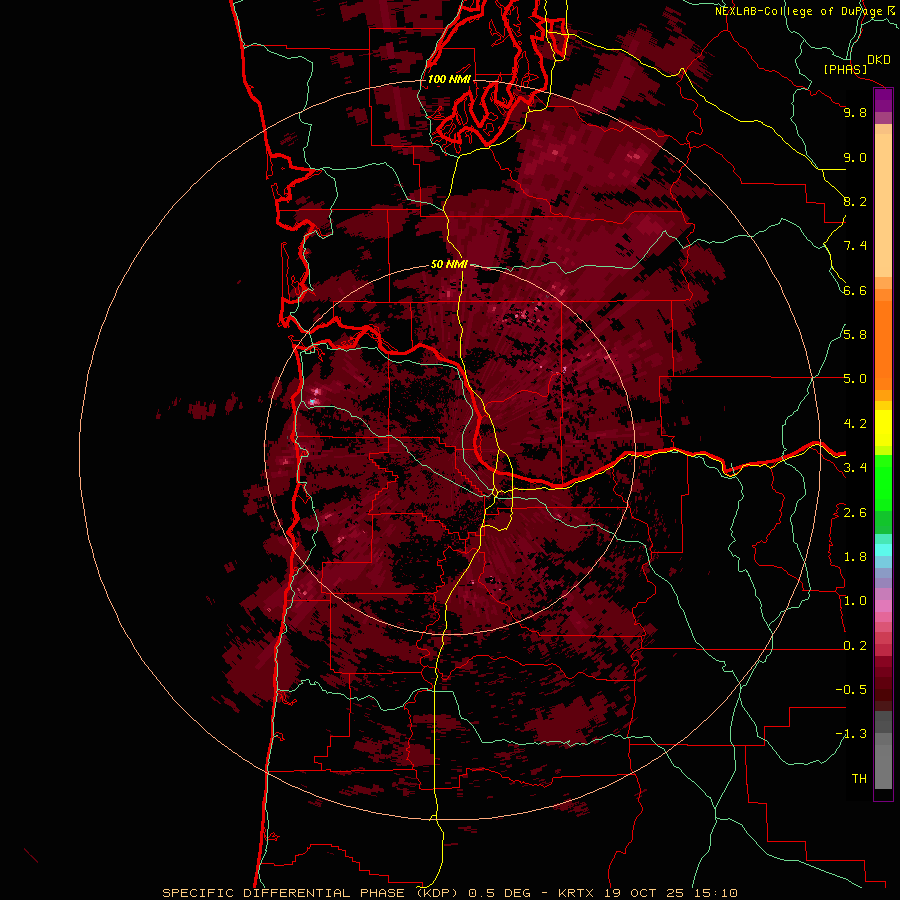Click the DKD label above the color scale
900x900 pixels.
pyautogui.click(x=879, y=60)
